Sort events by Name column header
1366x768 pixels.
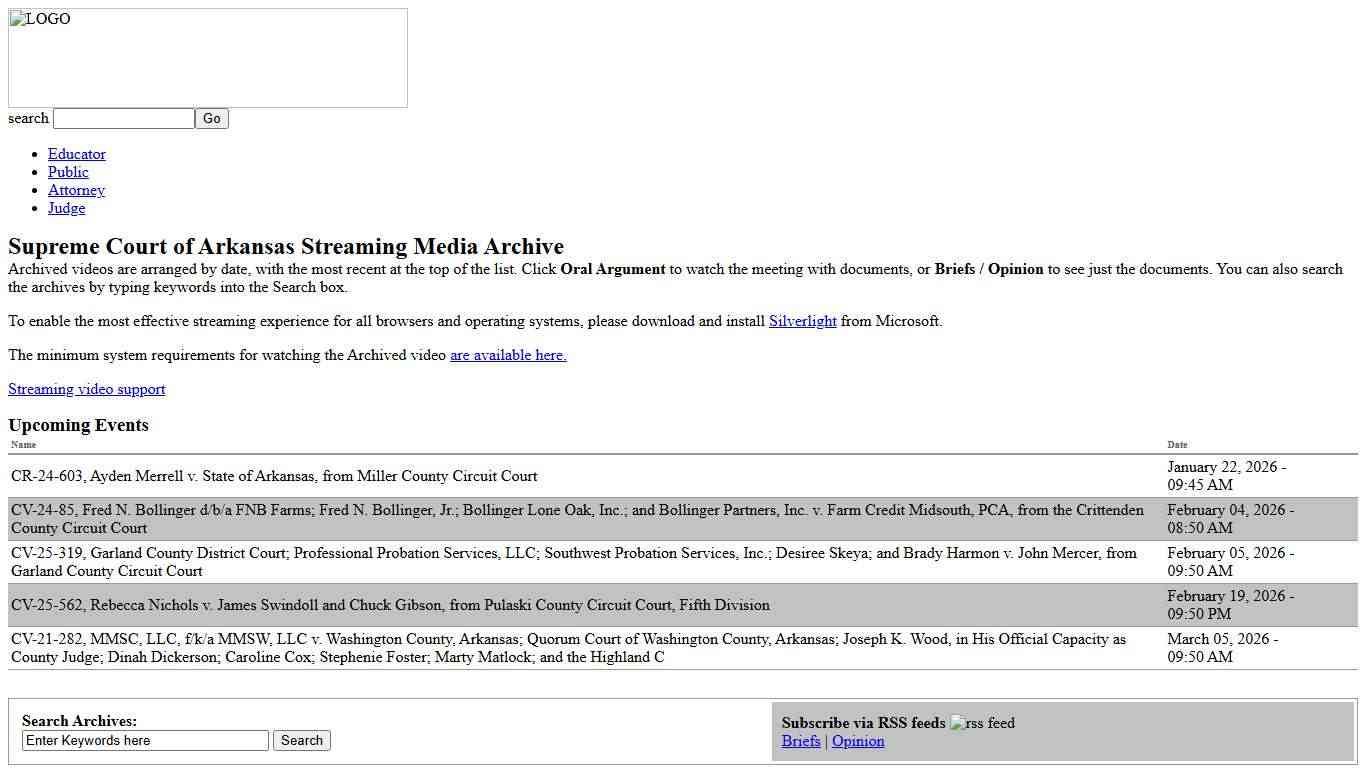click(23, 445)
